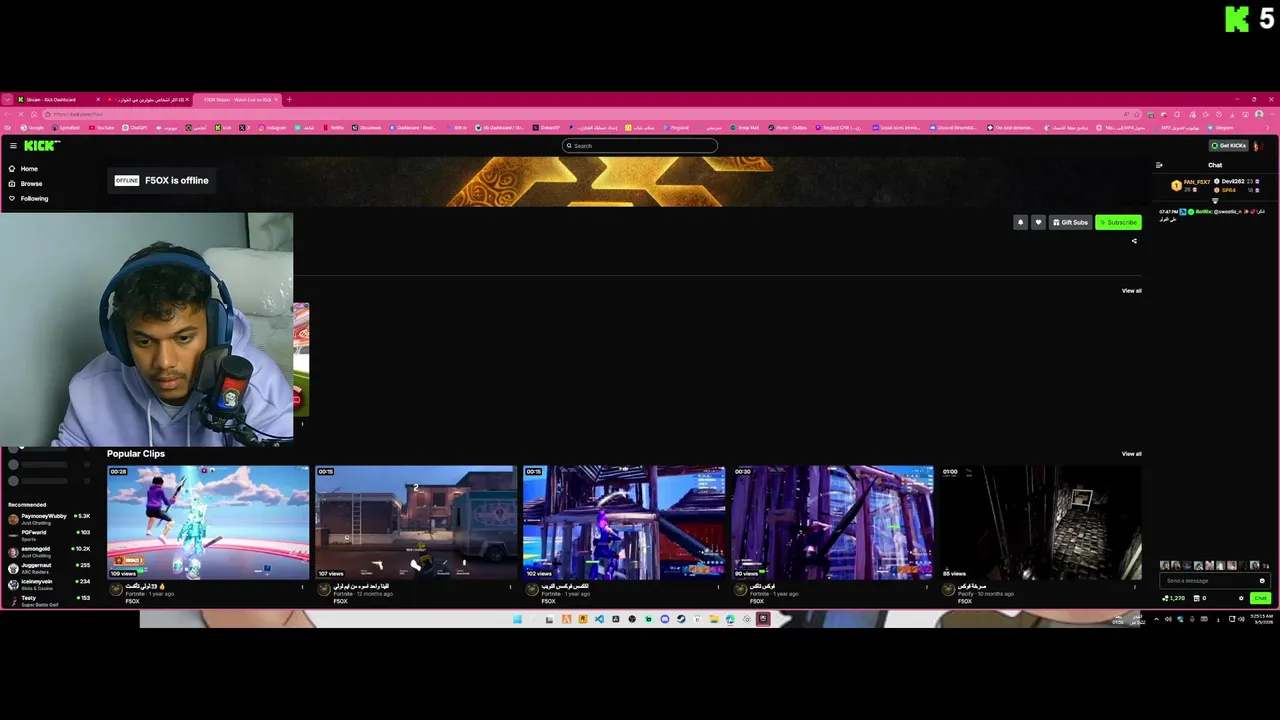Open the Kick hamburger sidebar menu
This screenshot has width=1280, height=720.
coord(13,146)
